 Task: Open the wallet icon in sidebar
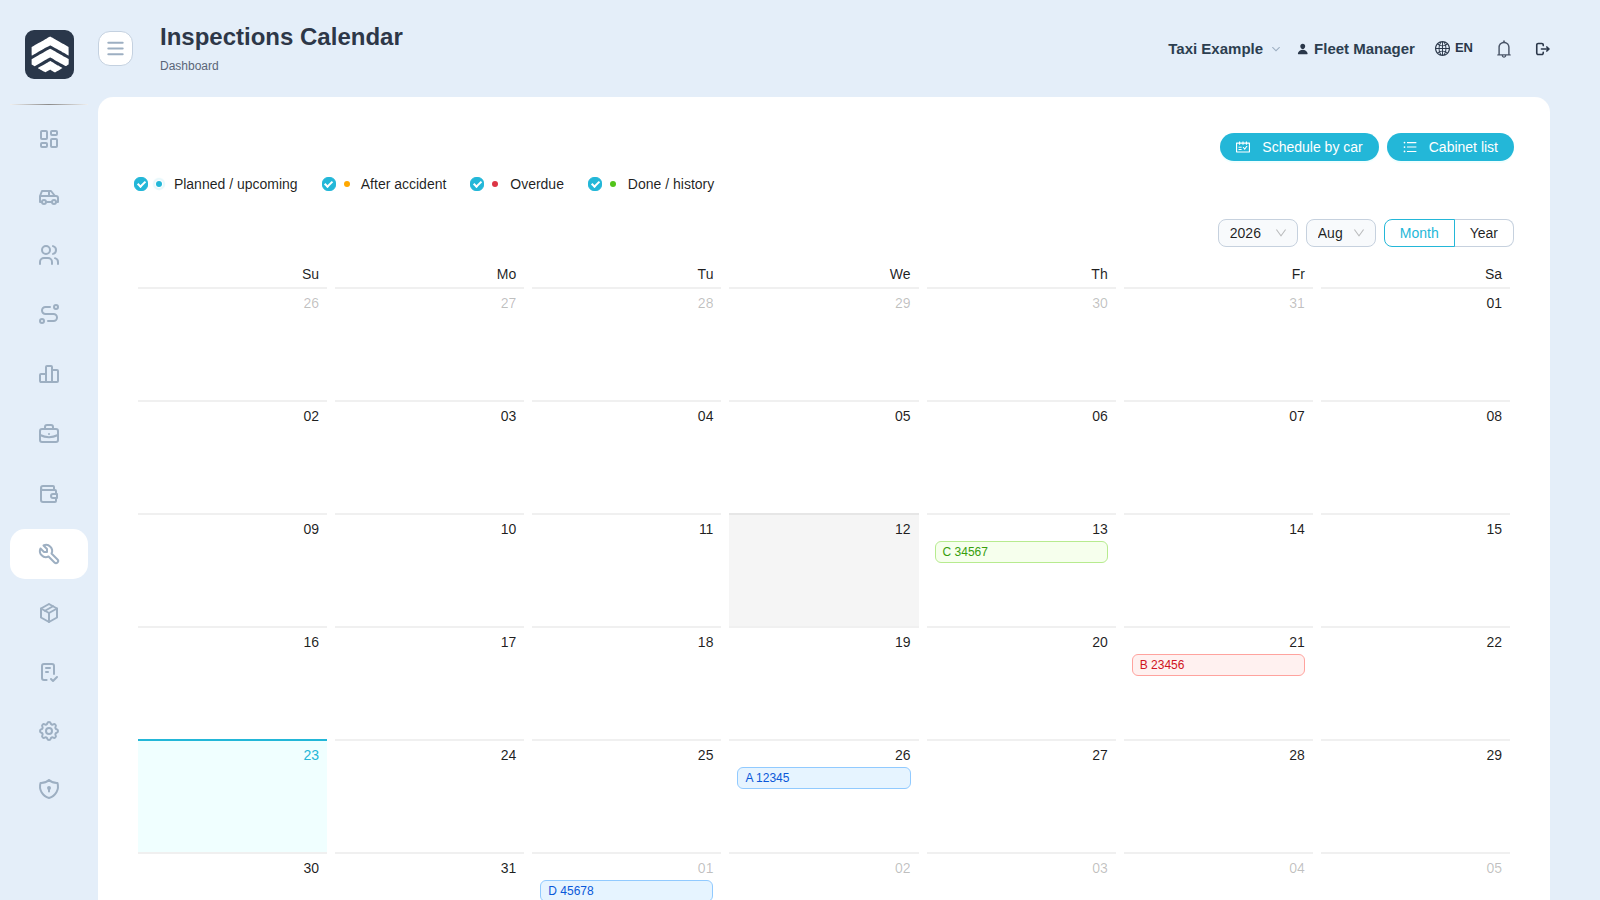[x=49, y=494]
